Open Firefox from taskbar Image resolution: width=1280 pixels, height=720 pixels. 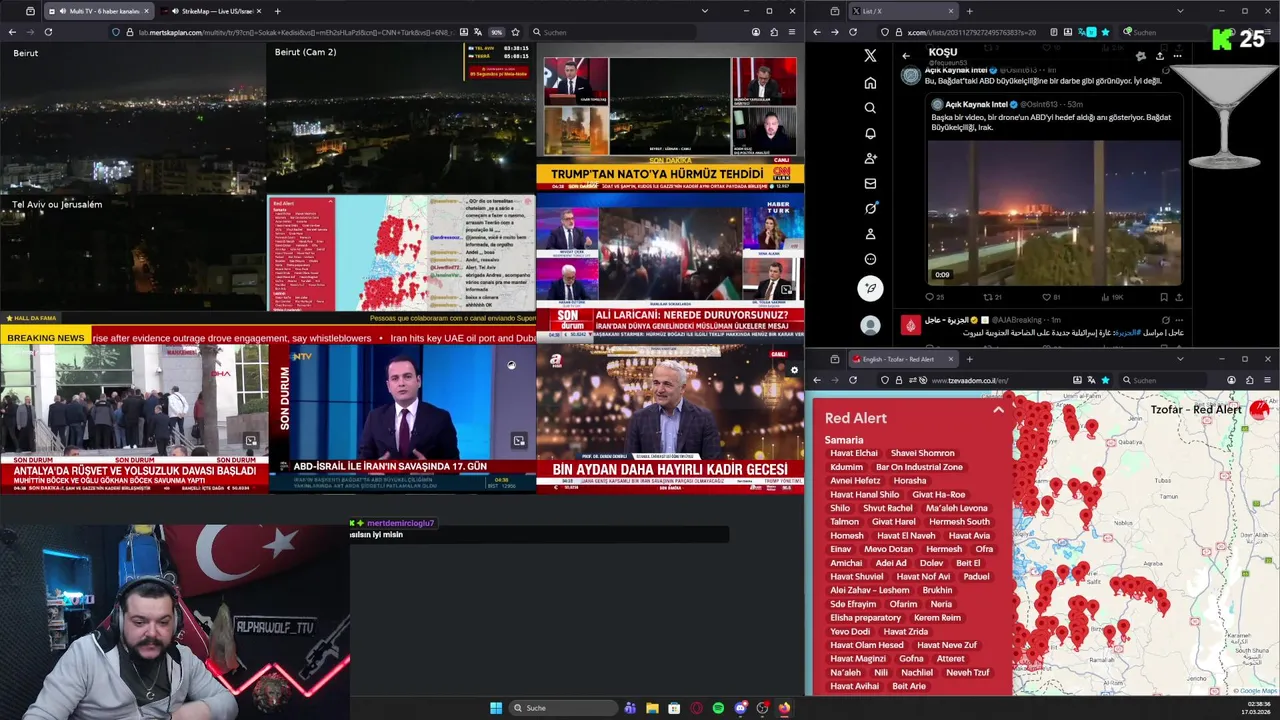[784, 708]
